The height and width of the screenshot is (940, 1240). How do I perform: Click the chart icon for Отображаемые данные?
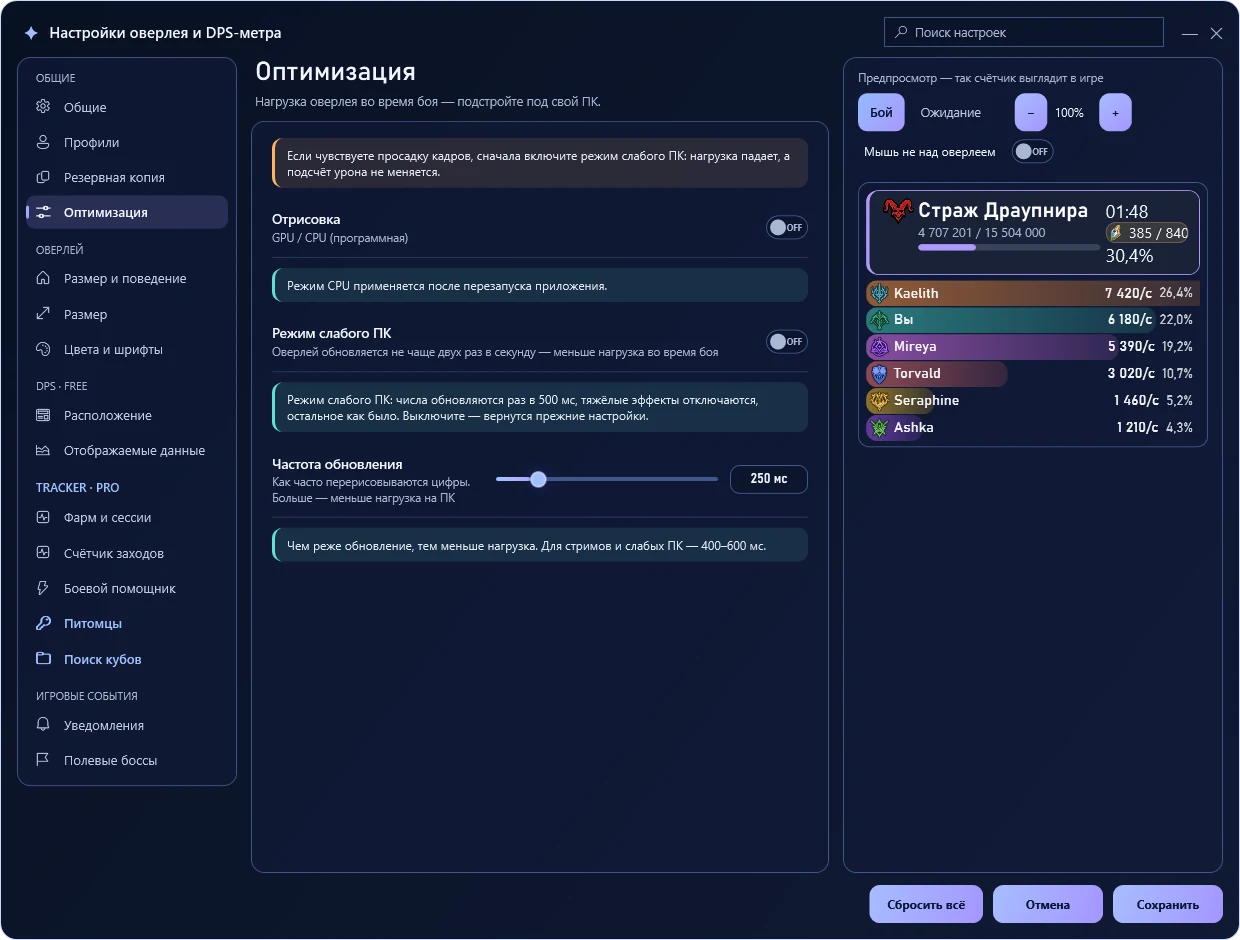click(x=43, y=450)
